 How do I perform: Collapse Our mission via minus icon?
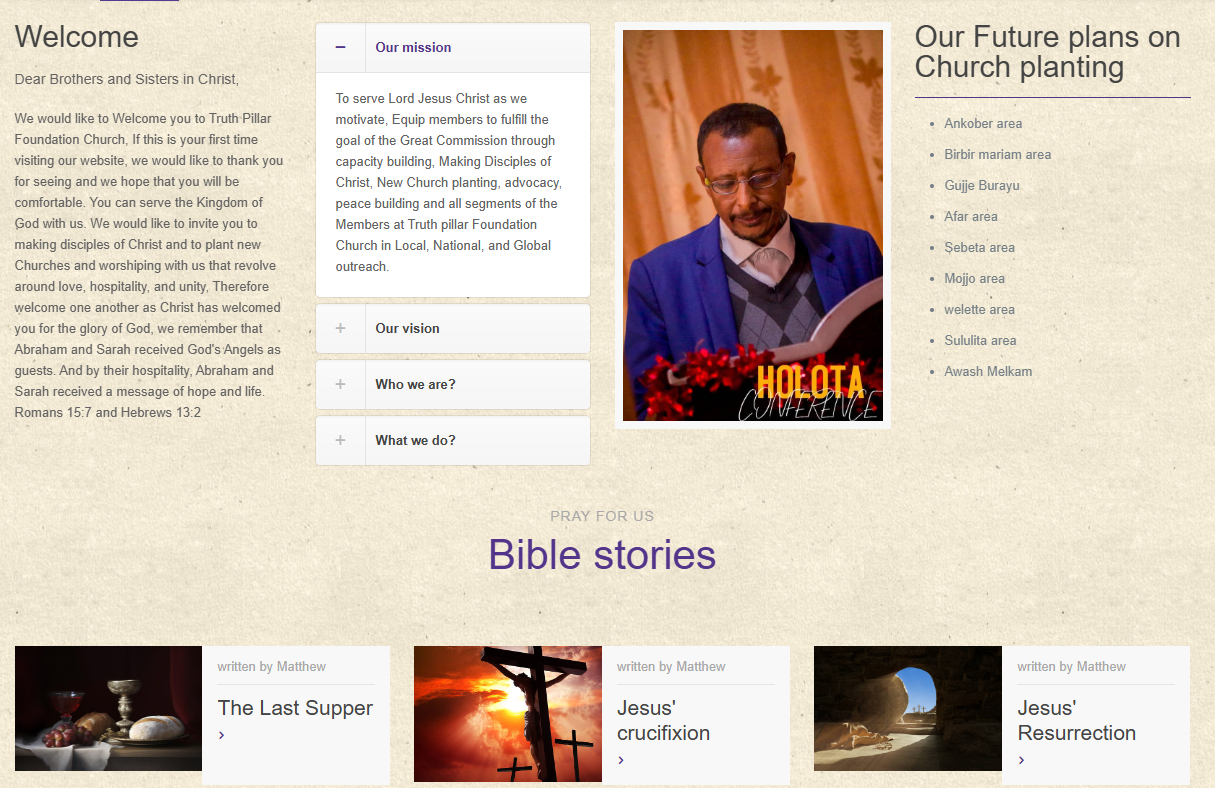341,48
